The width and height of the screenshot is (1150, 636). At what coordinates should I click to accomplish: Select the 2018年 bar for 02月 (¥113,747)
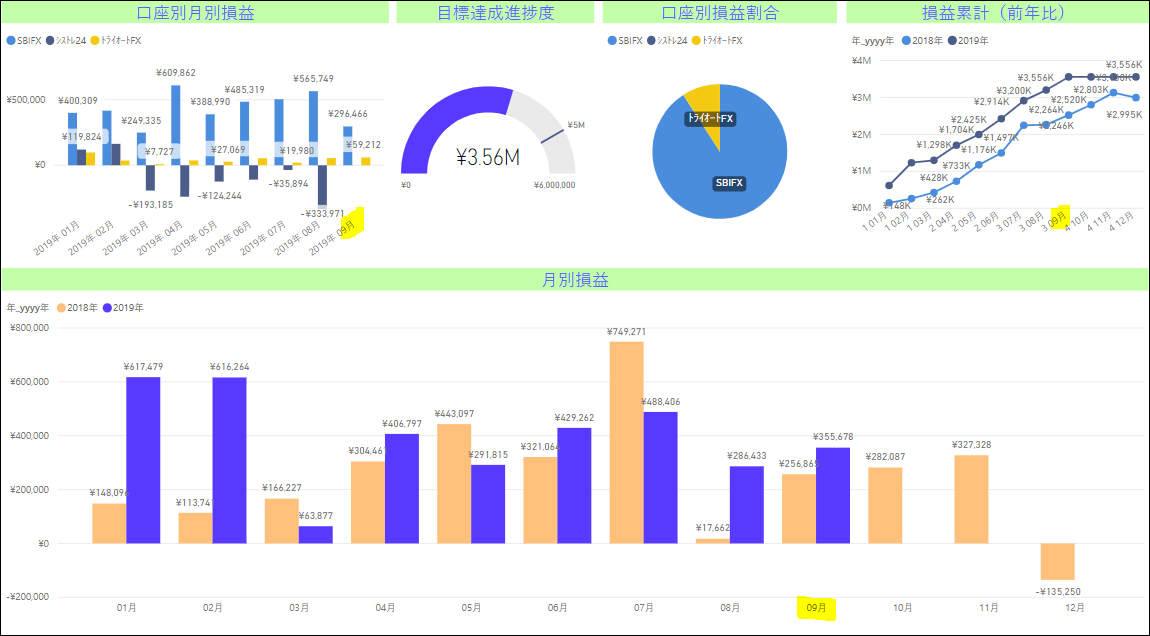click(195, 528)
